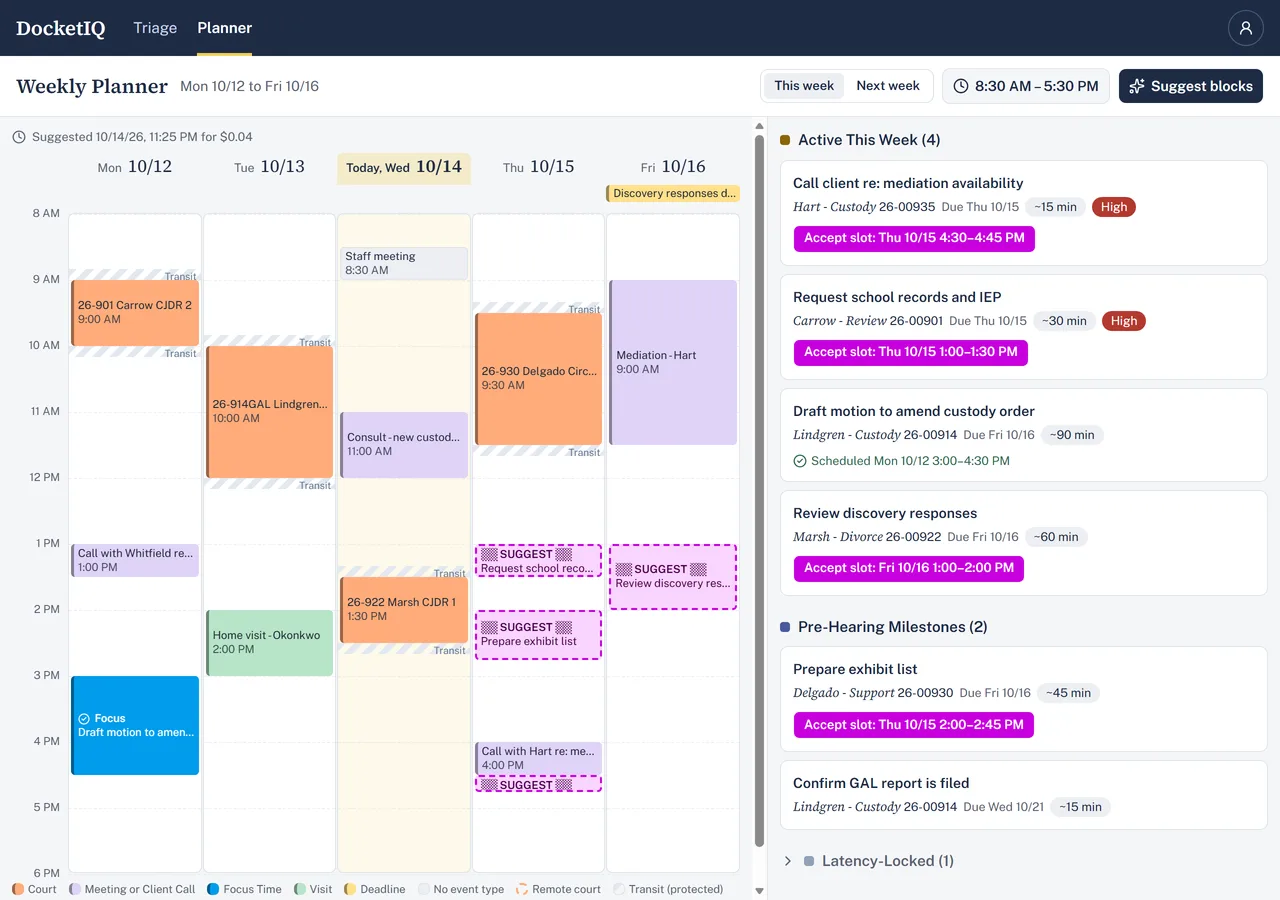Click the Court legend color swatch
Screen dimensions: 1280x900
click(18, 889)
